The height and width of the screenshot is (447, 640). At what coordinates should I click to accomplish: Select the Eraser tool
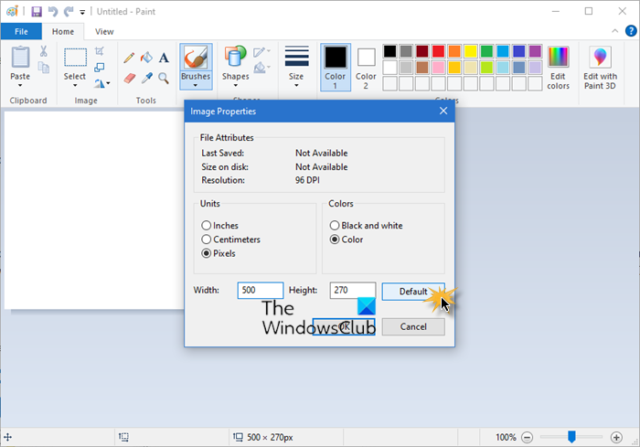coord(129,78)
